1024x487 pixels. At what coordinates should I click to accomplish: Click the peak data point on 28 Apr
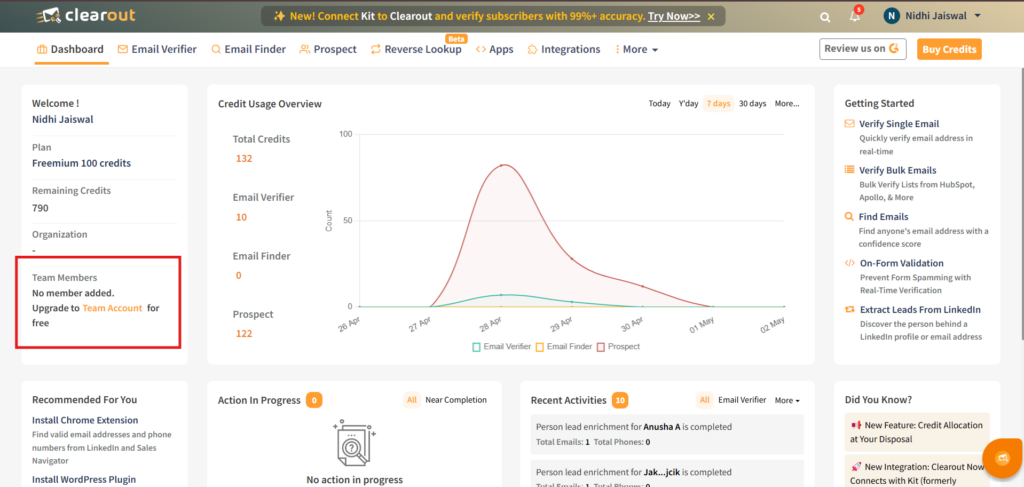click(x=502, y=166)
